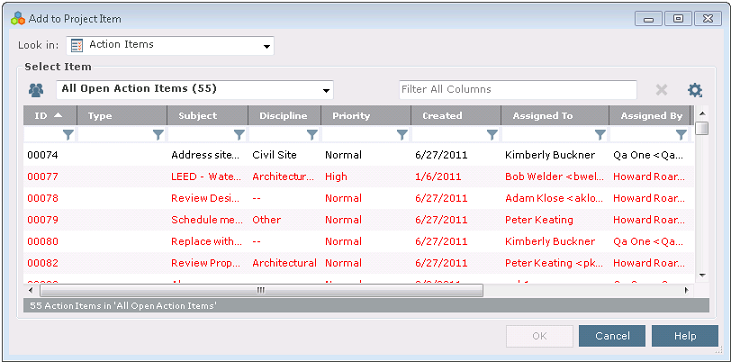Expand the All Open Action Items dropdown

click(x=195, y=90)
